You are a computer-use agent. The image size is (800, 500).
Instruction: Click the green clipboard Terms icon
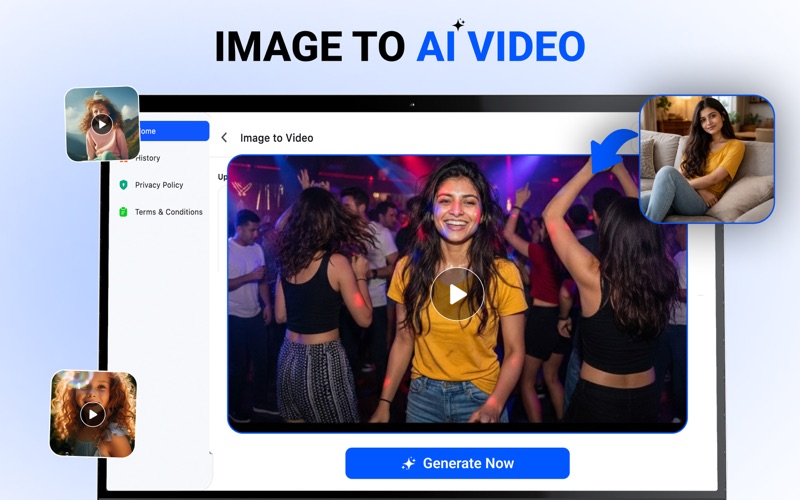[123, 212]
